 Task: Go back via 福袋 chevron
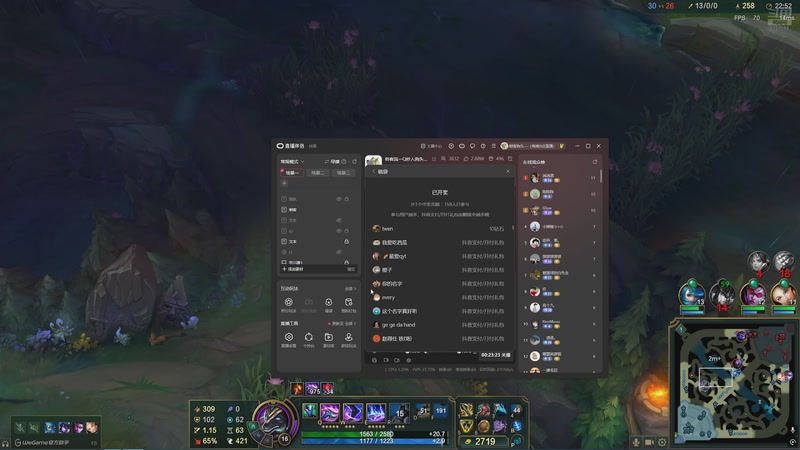pos(374,172)
